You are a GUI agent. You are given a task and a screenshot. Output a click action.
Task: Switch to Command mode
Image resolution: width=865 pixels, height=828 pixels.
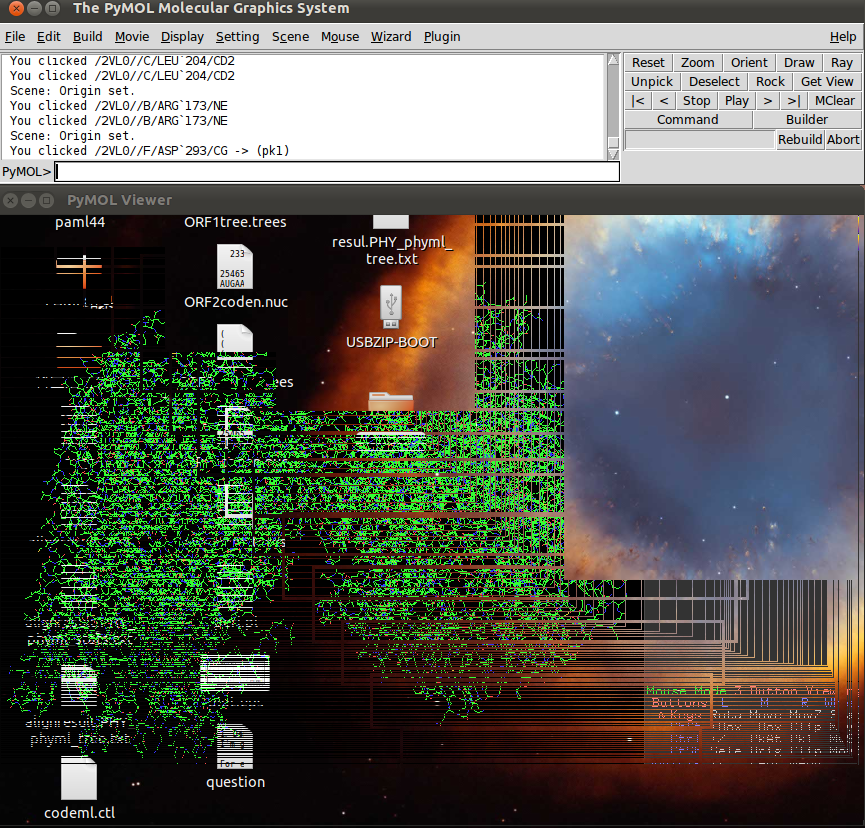coord(688,120)
